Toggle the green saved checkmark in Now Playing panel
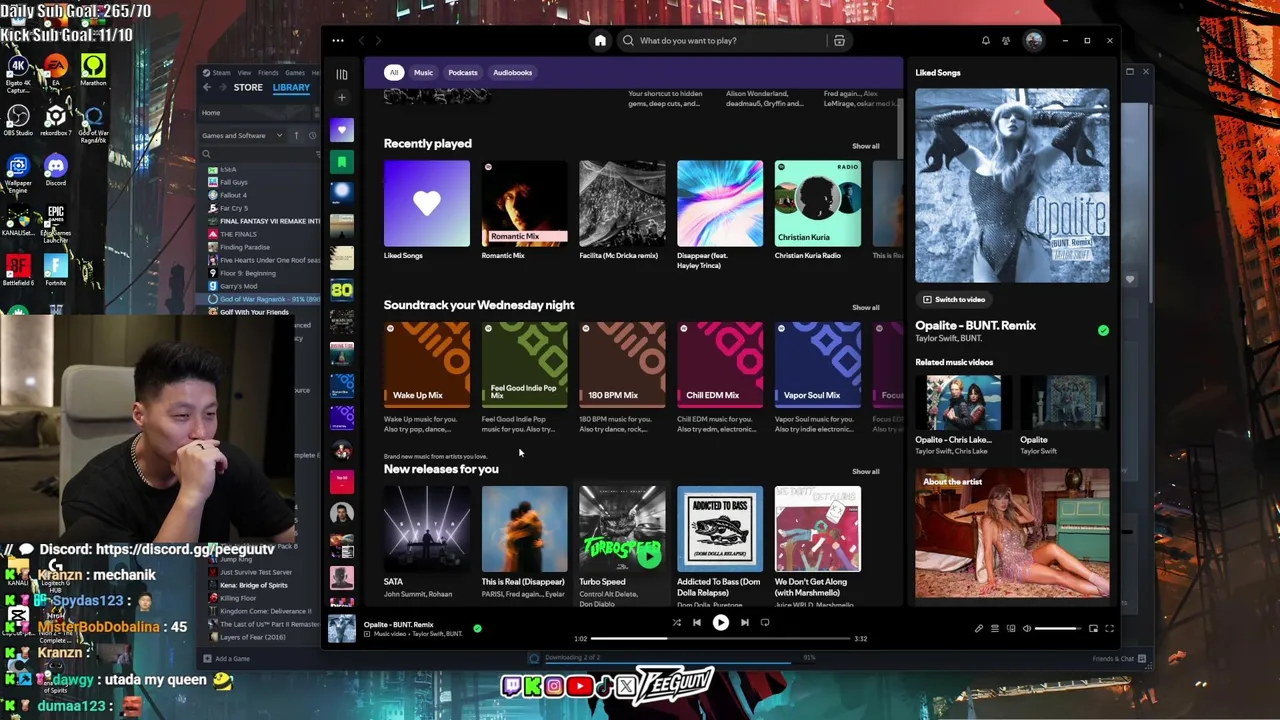Screen dimensions: 1280x720 tap(1103, 330)
